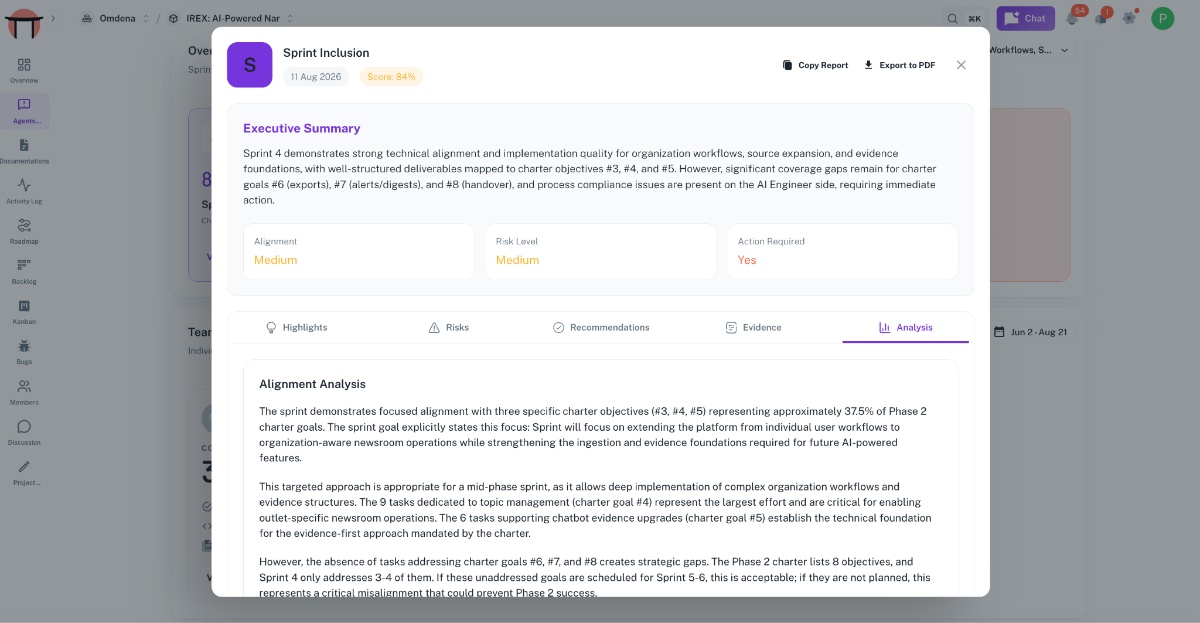Open the Overview sidebar icon
The image size is (1200, 623).
24,70
